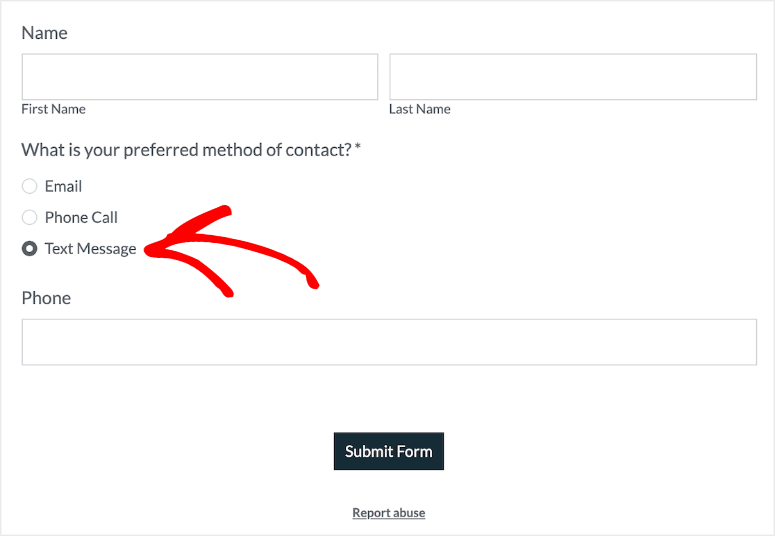The image size is (775, 536).
Task: Click the "Text Message" option label text
Action: coord(90,249)
